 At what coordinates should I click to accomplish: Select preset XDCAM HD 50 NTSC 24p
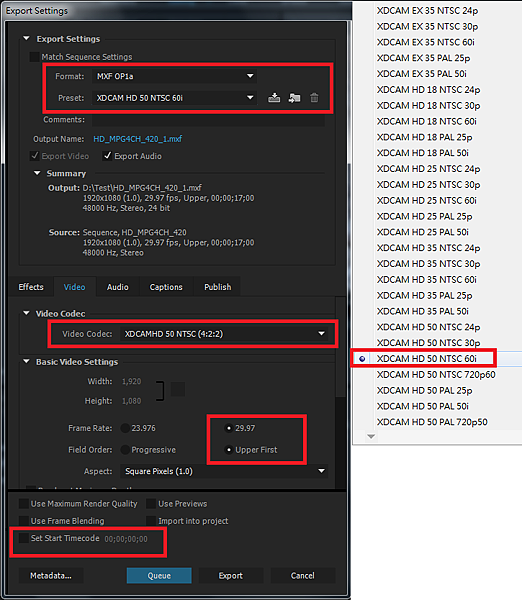pos(429,327)
